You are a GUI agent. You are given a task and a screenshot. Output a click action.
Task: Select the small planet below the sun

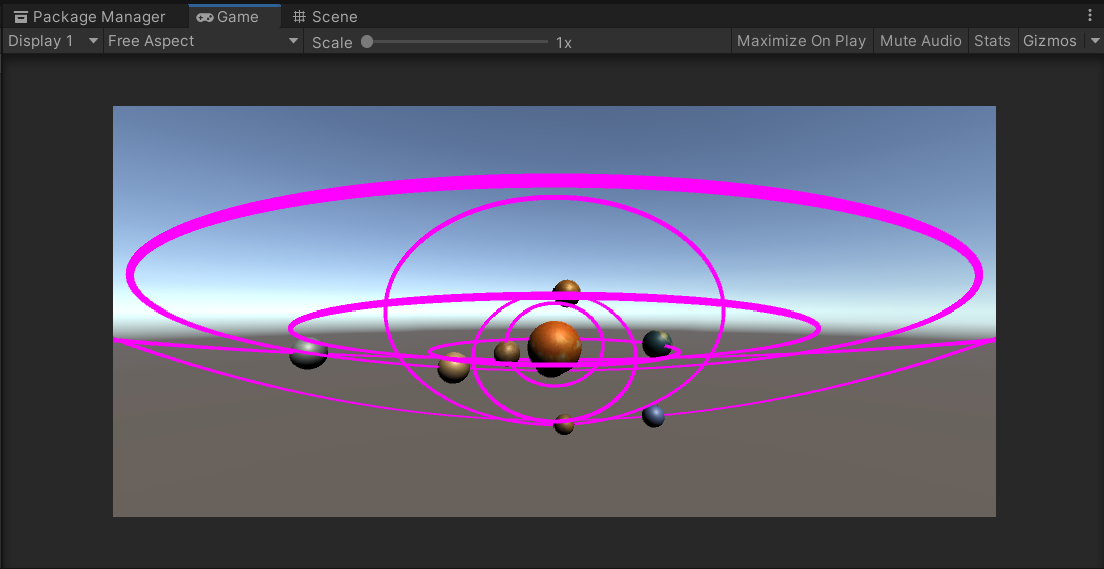click(563, 424)
